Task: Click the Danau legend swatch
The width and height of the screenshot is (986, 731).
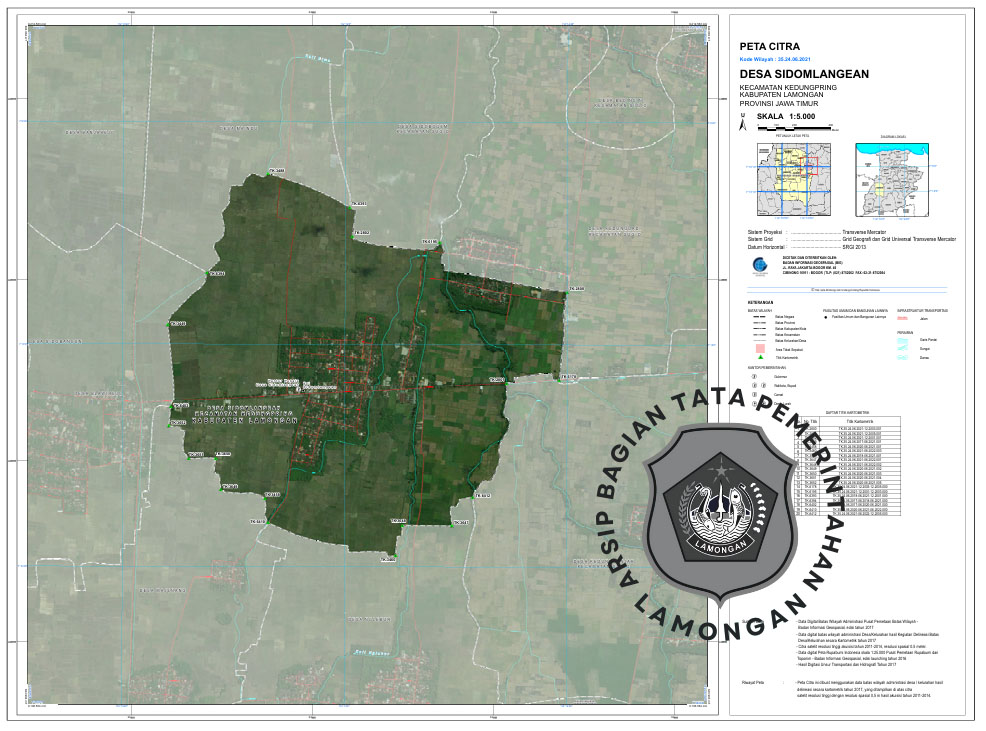Action: pos(902,357)
